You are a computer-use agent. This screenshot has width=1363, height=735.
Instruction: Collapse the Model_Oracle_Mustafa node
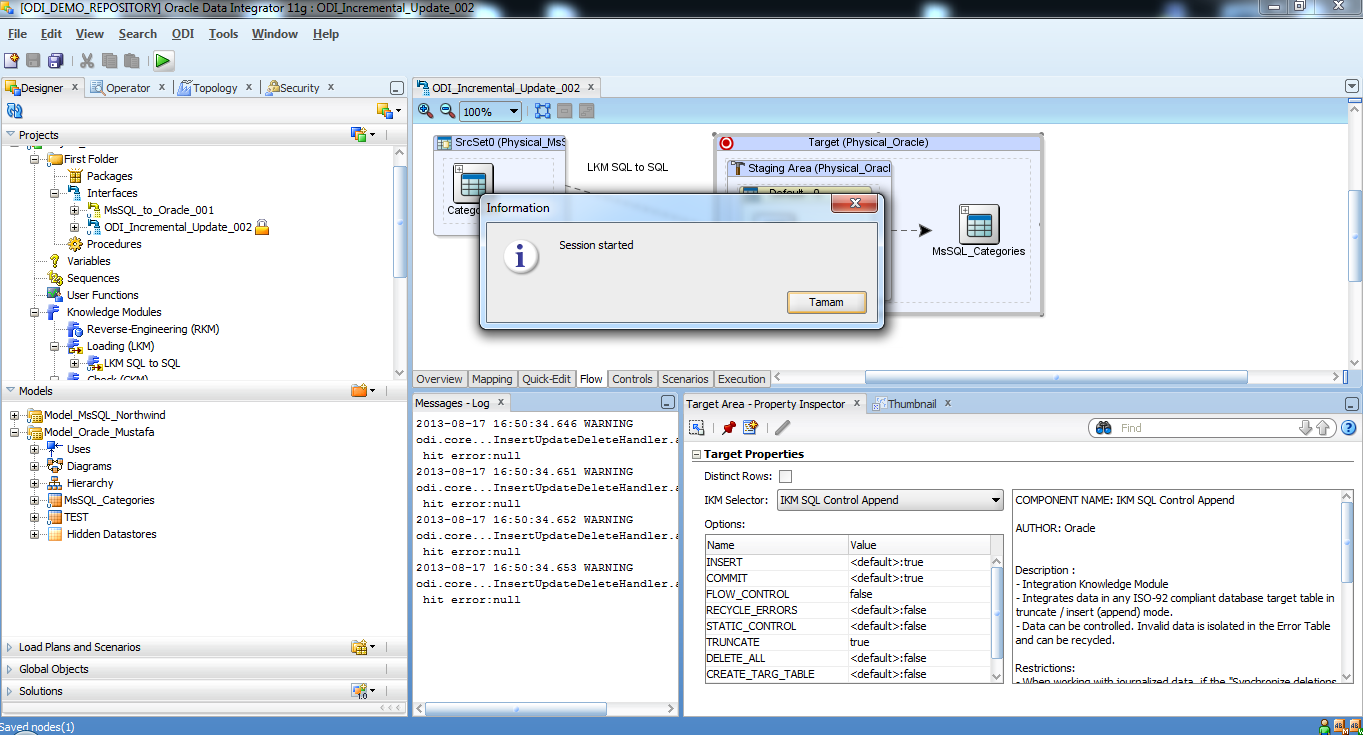pos(15,432)
